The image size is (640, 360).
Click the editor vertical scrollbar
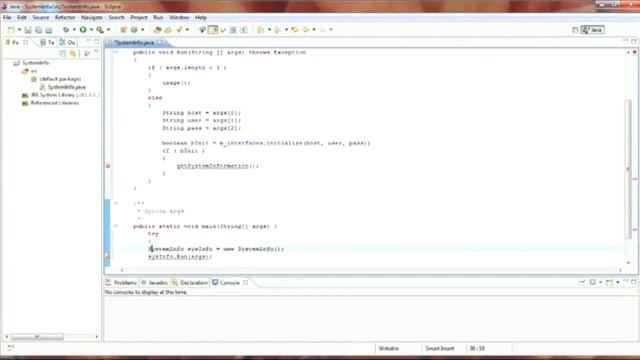[x=628, y=169]
